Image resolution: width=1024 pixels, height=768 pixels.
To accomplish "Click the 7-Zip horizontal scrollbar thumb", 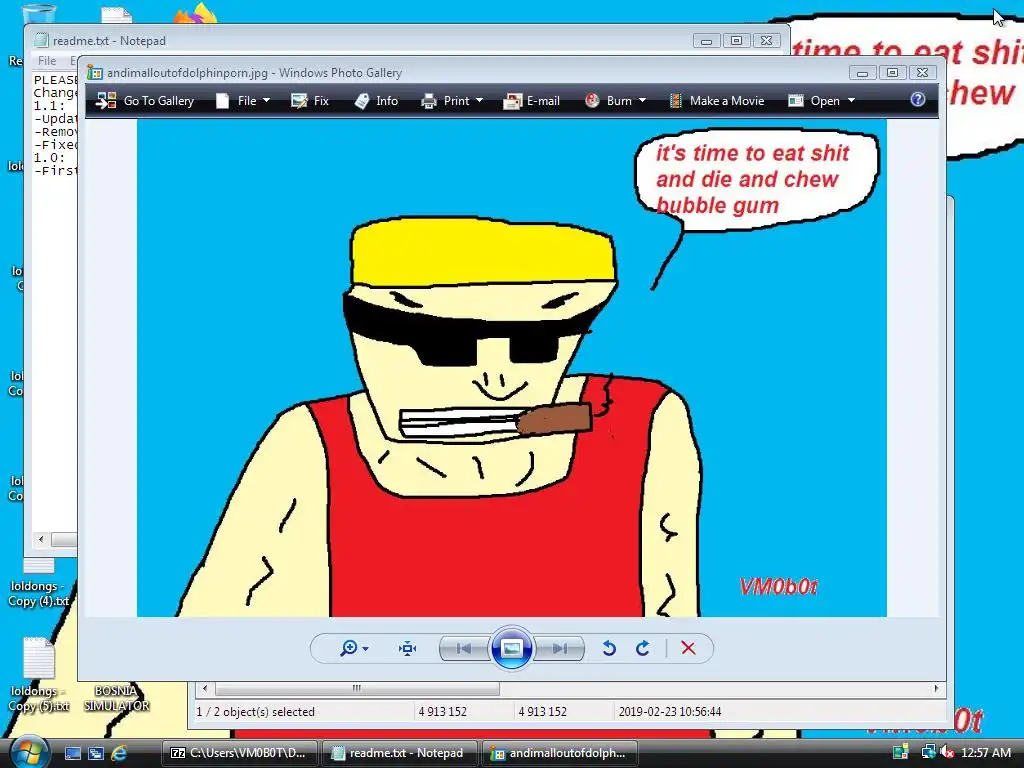I will coord(357,688).
